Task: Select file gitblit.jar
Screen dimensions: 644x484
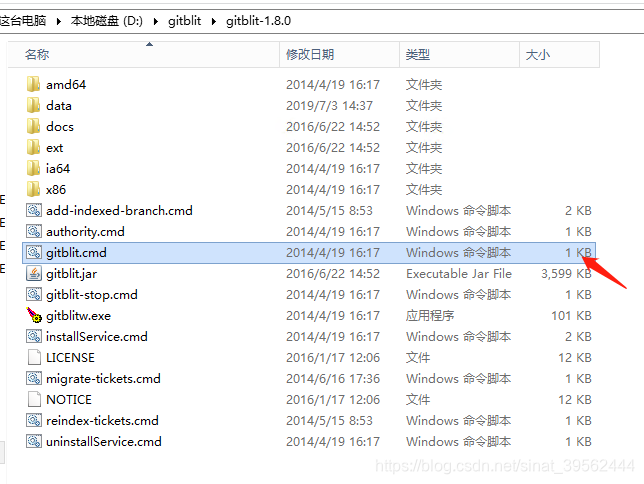Action: coord(71,273)
